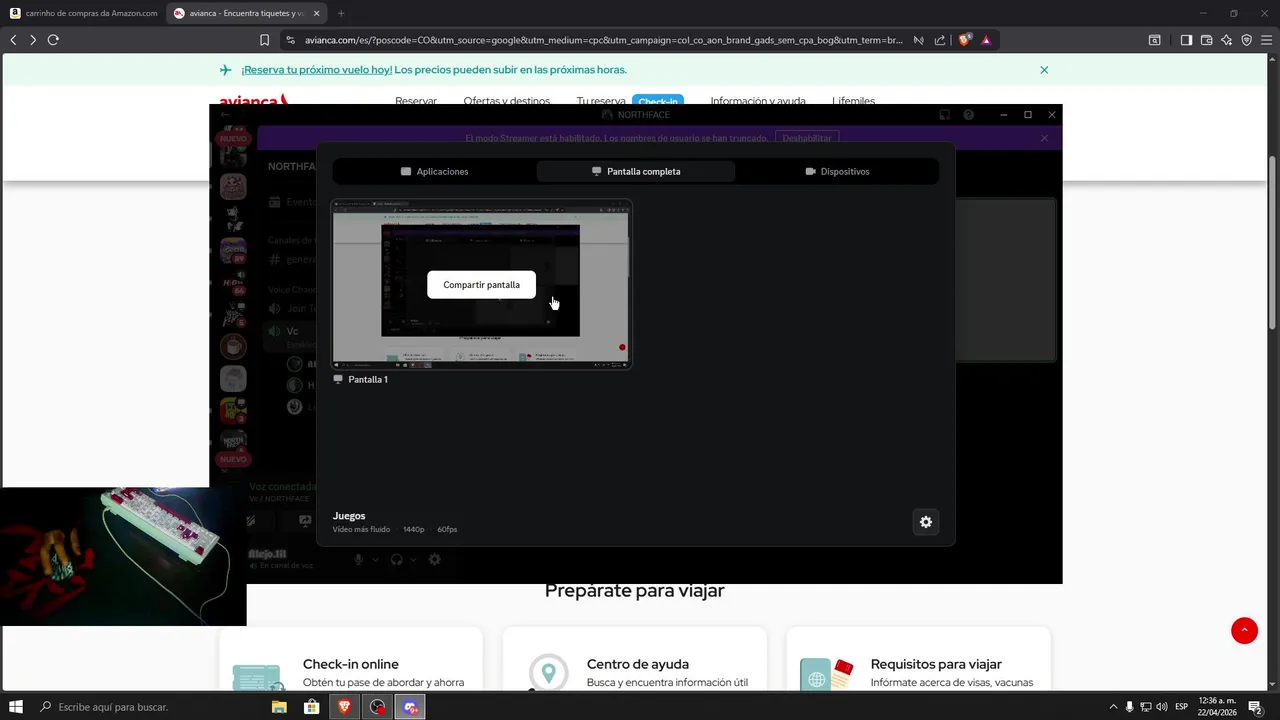The height and width of the screenshot is (720, 1280).
Task: Click the Compartir pantalla button
Action: 481,285
